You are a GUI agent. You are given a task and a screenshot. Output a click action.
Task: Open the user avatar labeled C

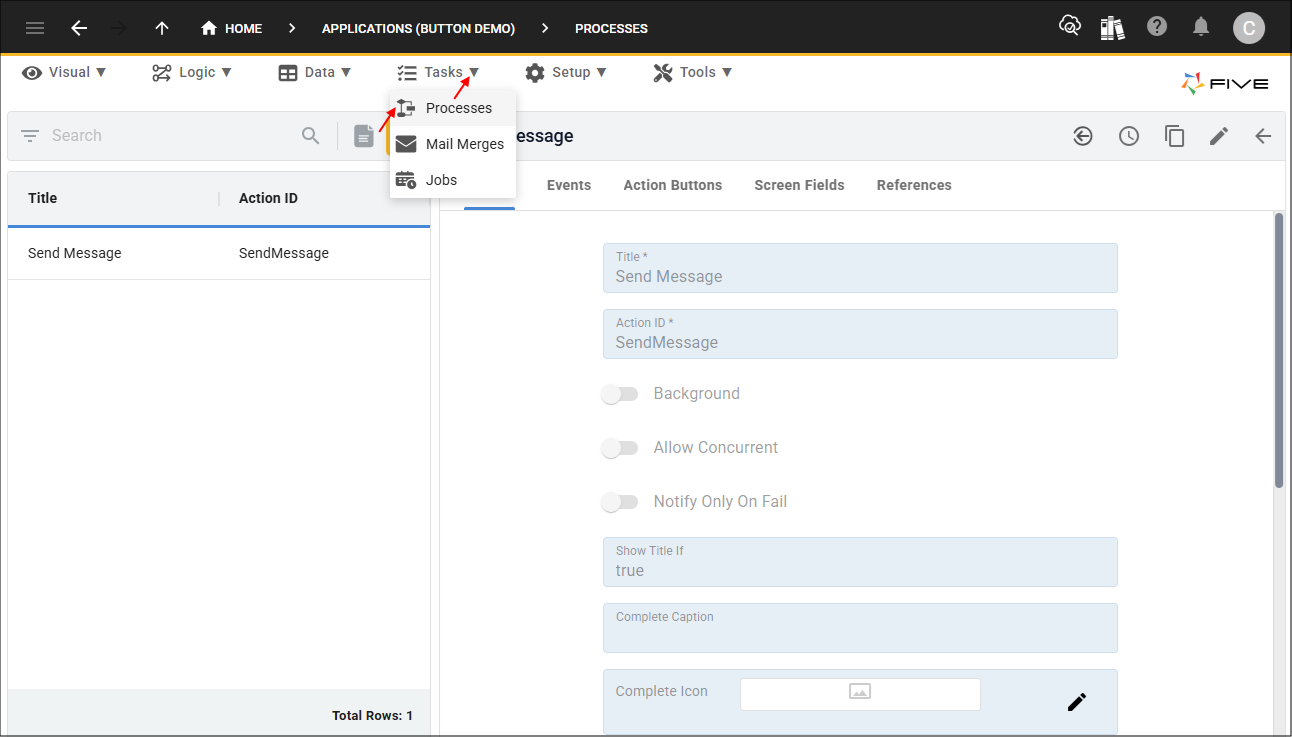[1248, 28]
